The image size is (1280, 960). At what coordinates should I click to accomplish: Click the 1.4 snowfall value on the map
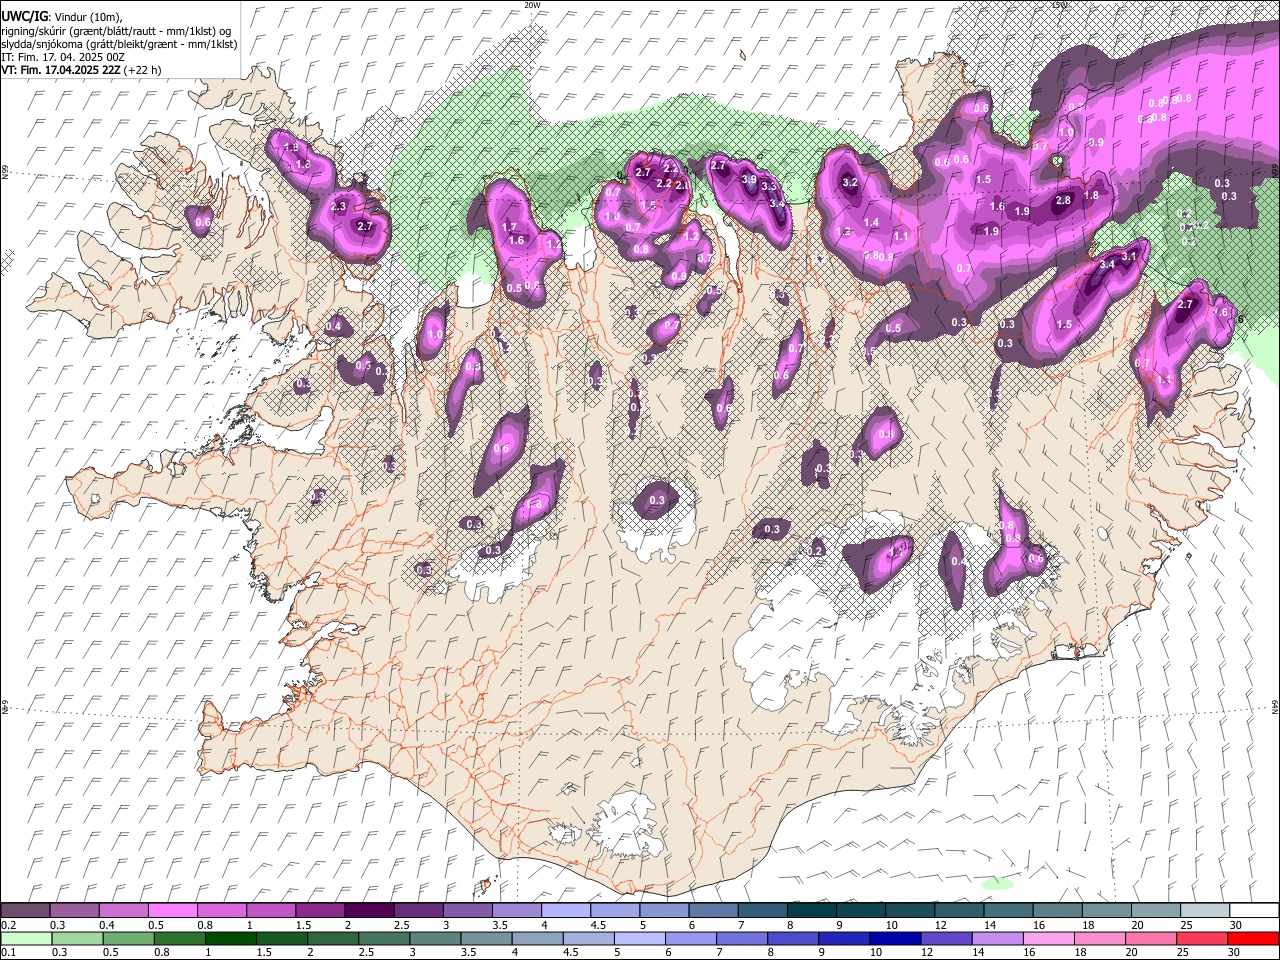871,223
